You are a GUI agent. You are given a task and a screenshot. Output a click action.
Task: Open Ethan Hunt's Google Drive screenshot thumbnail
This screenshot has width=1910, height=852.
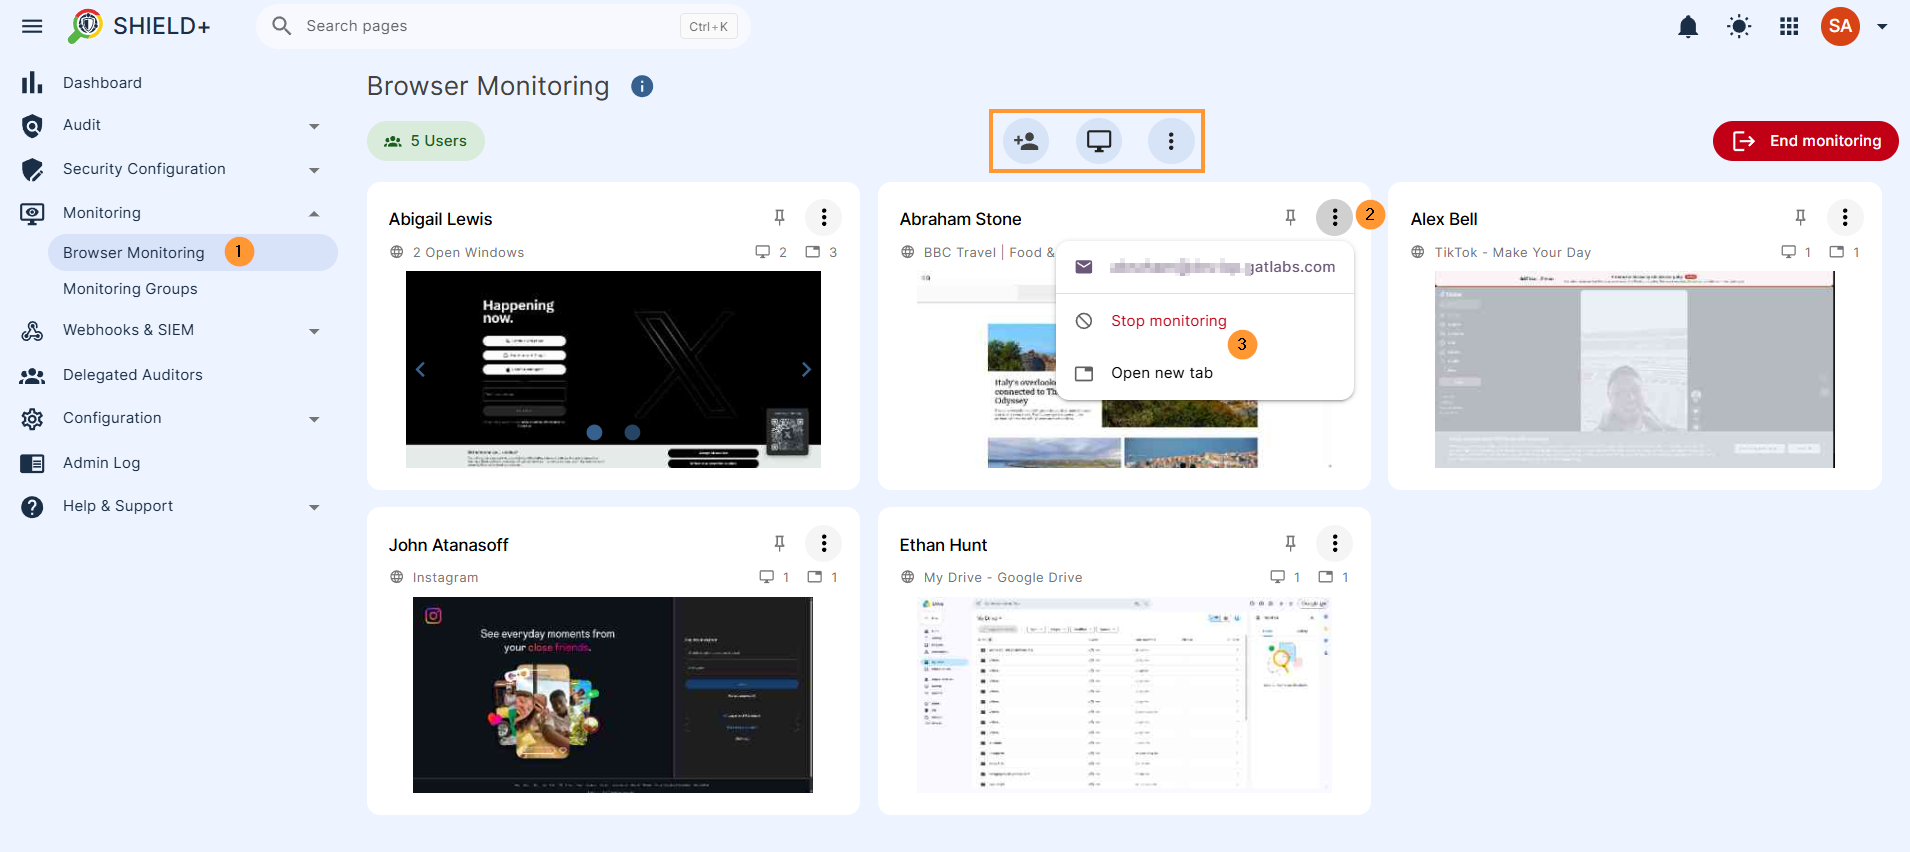[x=1124, y=695]
